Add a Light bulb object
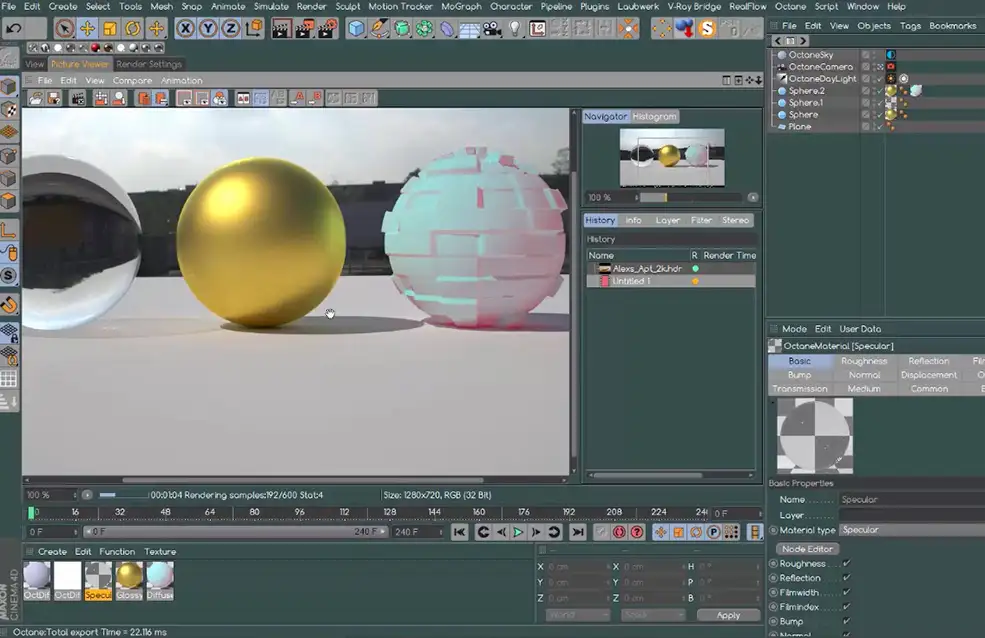Viewport: 985px width, 638px height. pyautogui.click(x=515, y=28)
